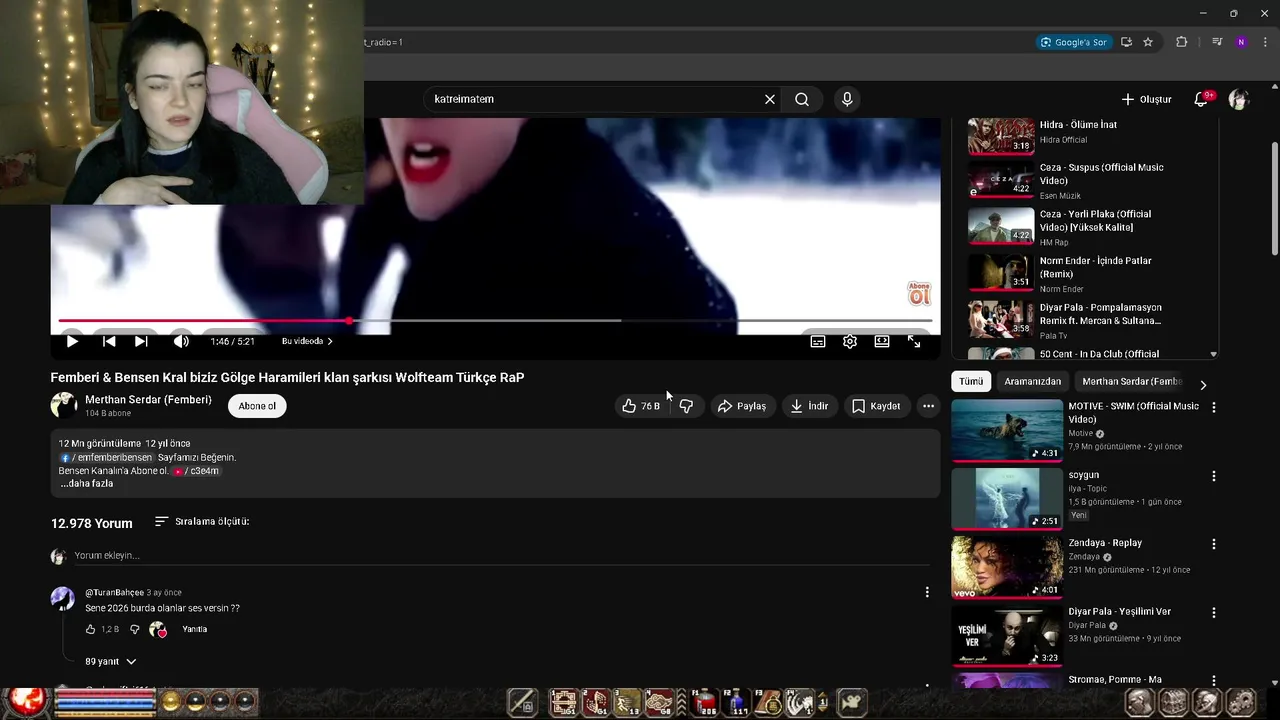Open options for Zendaya - Replay video
This screenshot has width=1280, height=720.
click(x=1214, y=544)
